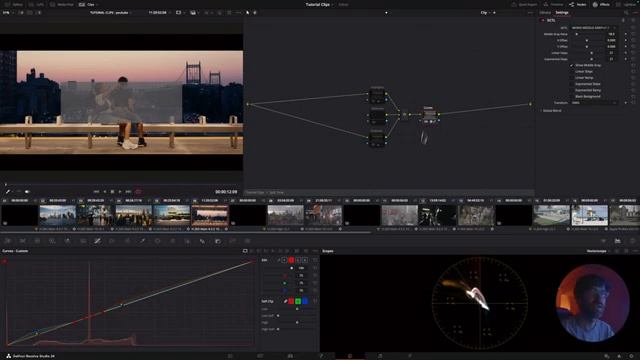
Task: Open the Qualifier eyedropper palette
Action: point(142,241)
